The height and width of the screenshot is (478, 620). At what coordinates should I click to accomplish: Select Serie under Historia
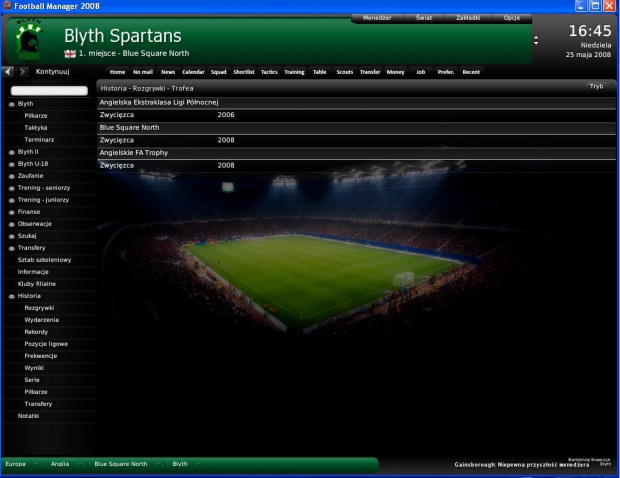coord(32,380)
